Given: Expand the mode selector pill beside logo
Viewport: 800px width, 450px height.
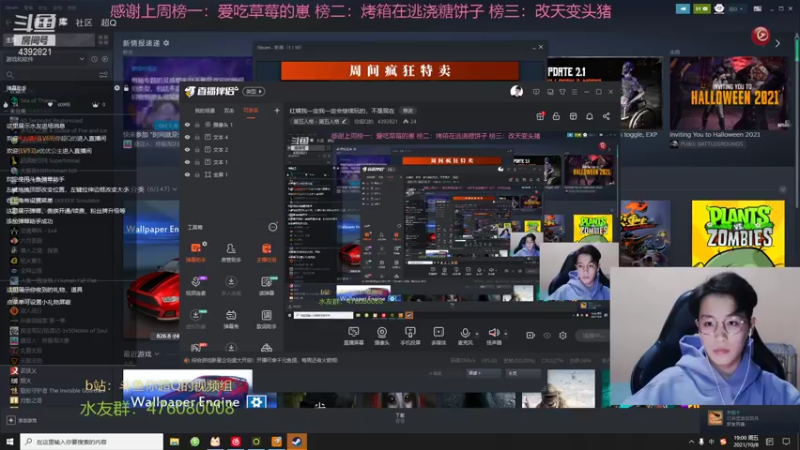Looking at the screenshot, I should [x=254, y=92].
